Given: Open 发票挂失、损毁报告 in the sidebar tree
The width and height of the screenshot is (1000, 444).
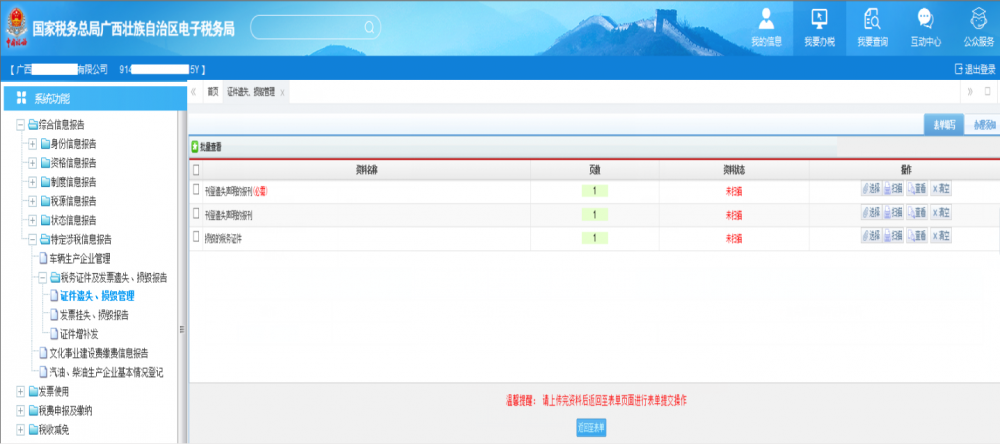Looking at the screenshot, I should (x=94, y=315).
